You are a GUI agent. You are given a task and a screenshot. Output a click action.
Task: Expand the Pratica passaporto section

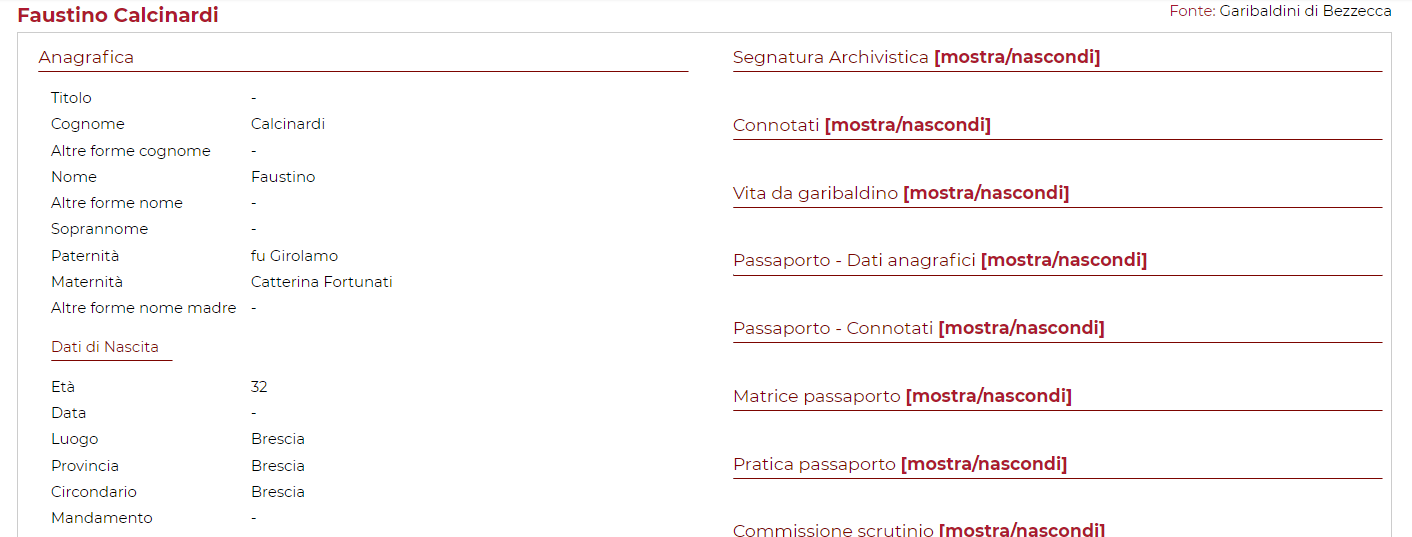(x=983, y=464)
